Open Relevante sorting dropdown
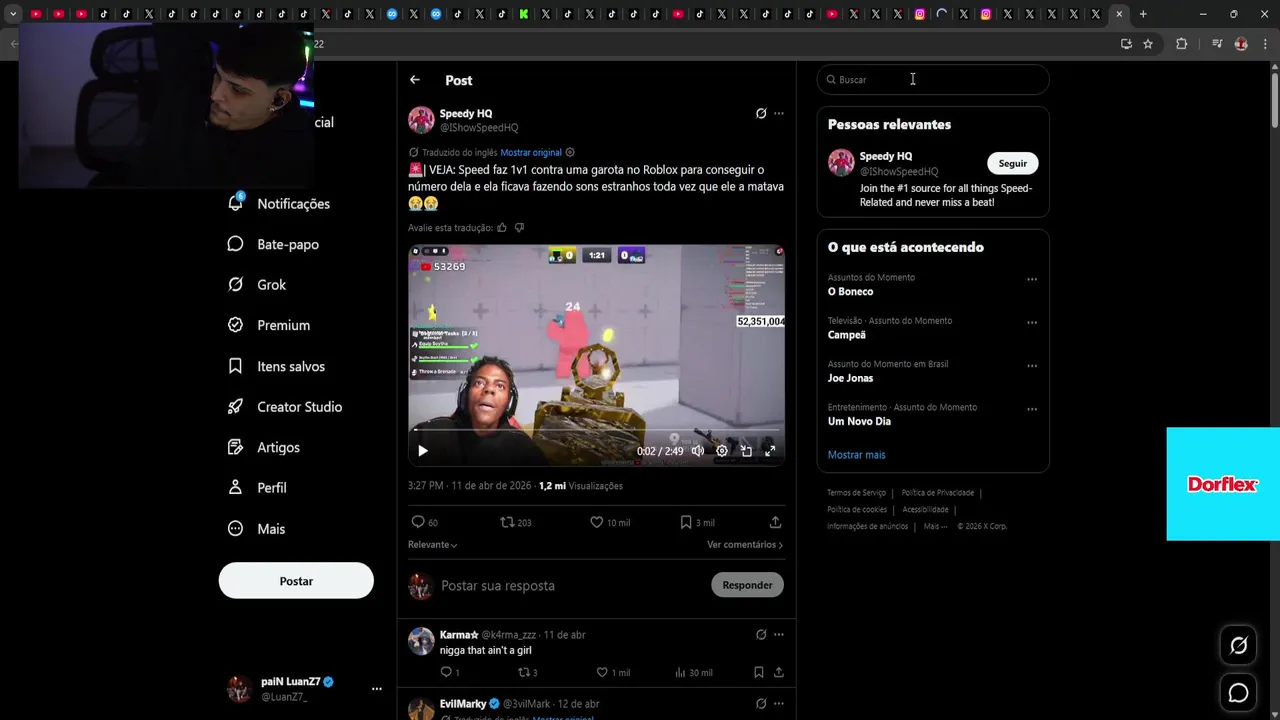Screen dimensions: 1280x720 click(x=432, y=545)
